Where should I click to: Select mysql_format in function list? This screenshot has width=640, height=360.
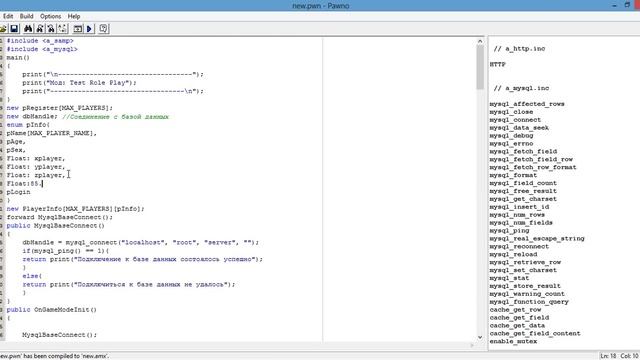pos(513,175)
